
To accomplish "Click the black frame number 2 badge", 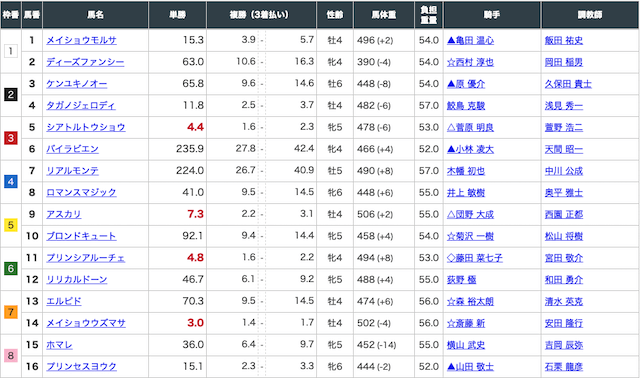I will coord(11,95).
